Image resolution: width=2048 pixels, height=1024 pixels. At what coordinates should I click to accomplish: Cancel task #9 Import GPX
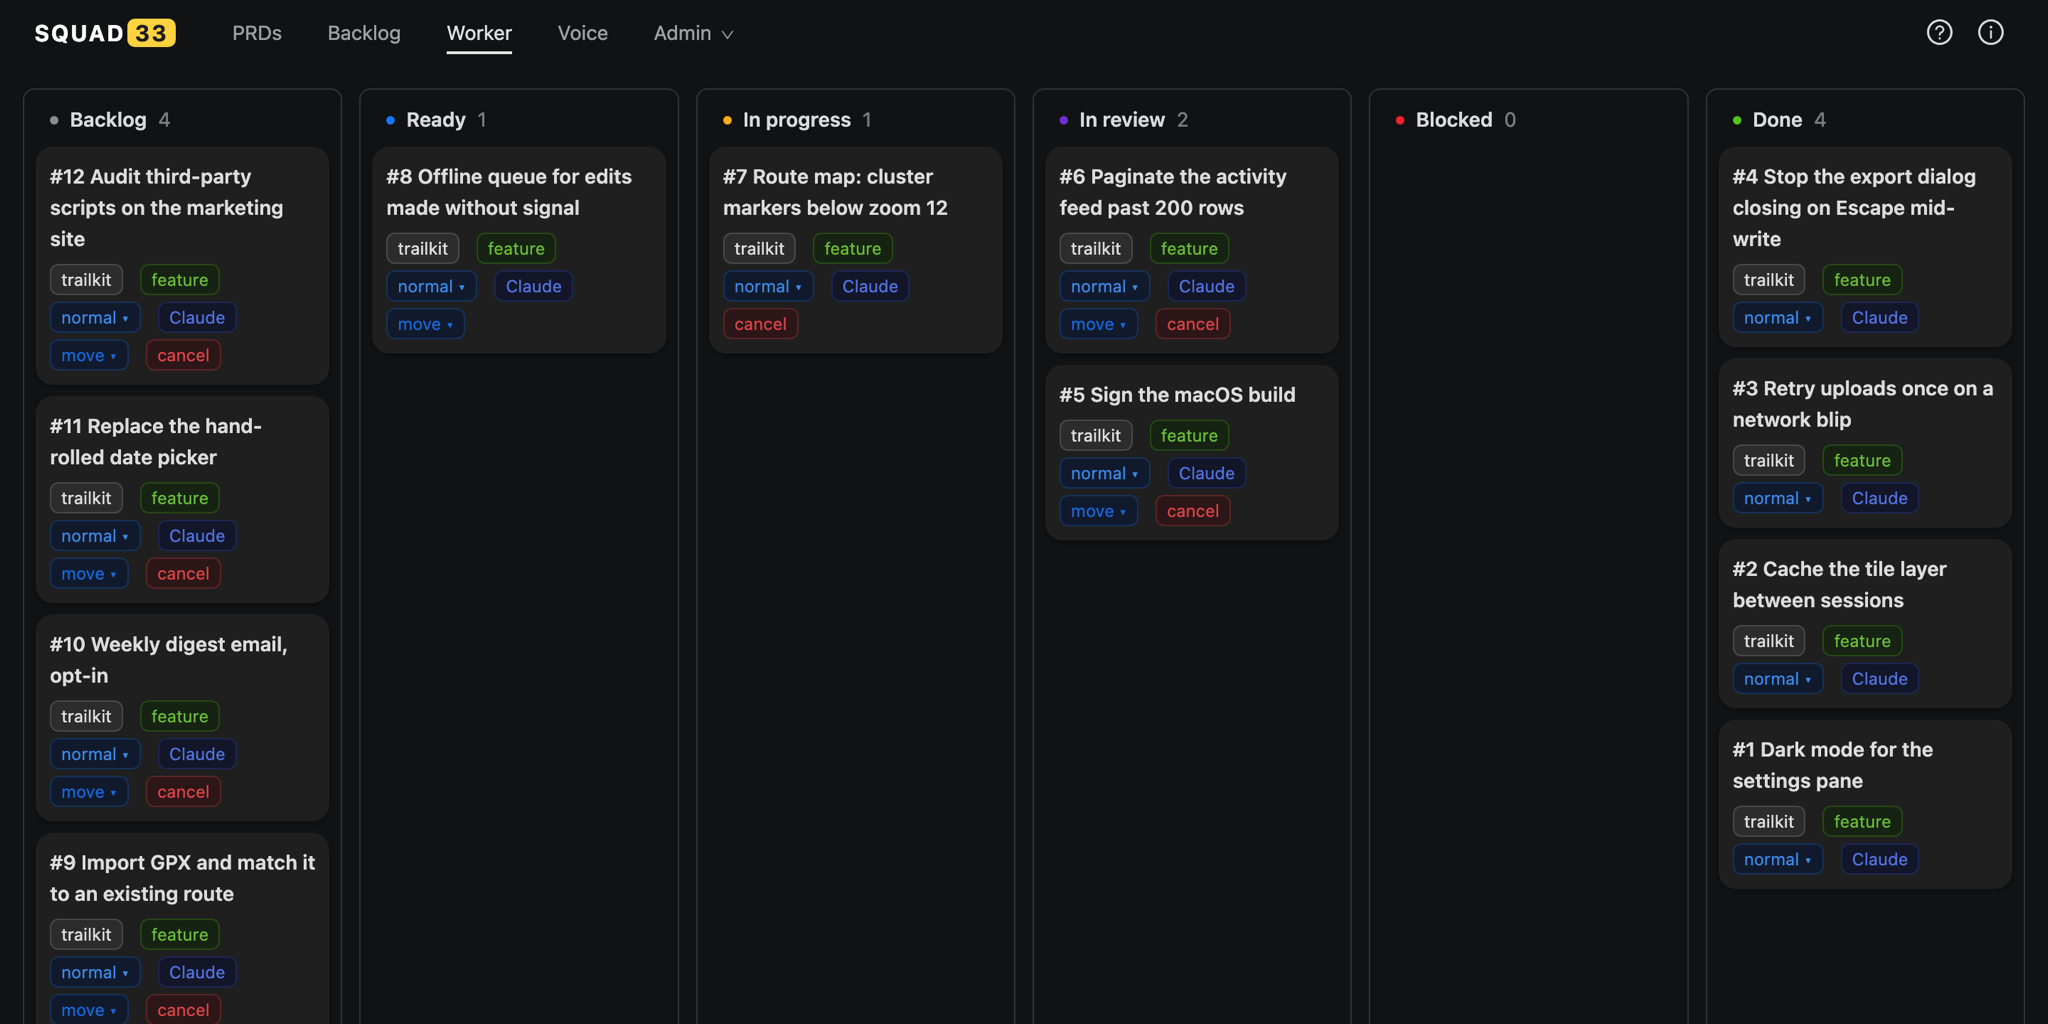(x=183, y=1010)
